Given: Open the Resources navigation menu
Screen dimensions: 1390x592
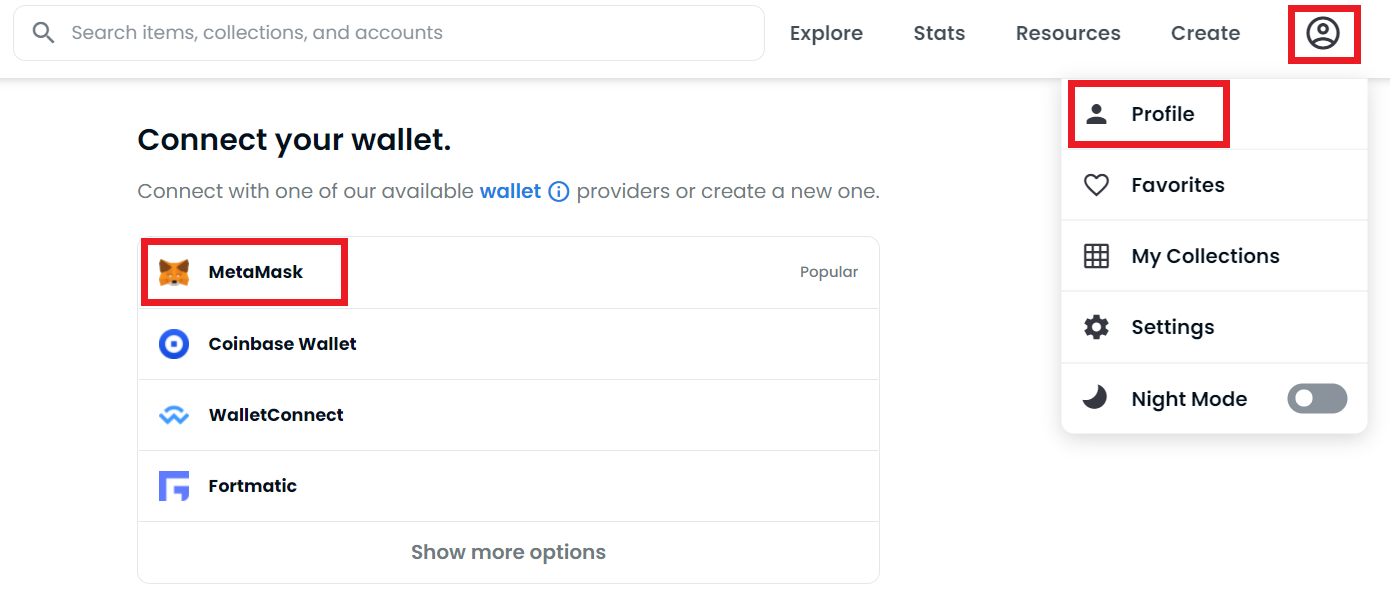Looking at the screenshot, I should point(1068,33).
